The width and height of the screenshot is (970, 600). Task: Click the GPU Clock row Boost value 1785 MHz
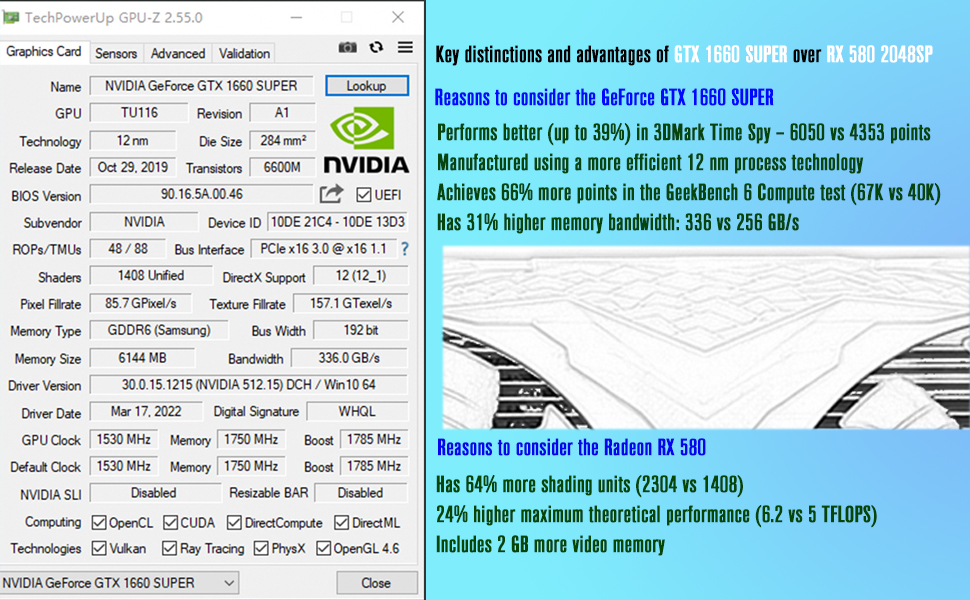(x=374, y=439)
